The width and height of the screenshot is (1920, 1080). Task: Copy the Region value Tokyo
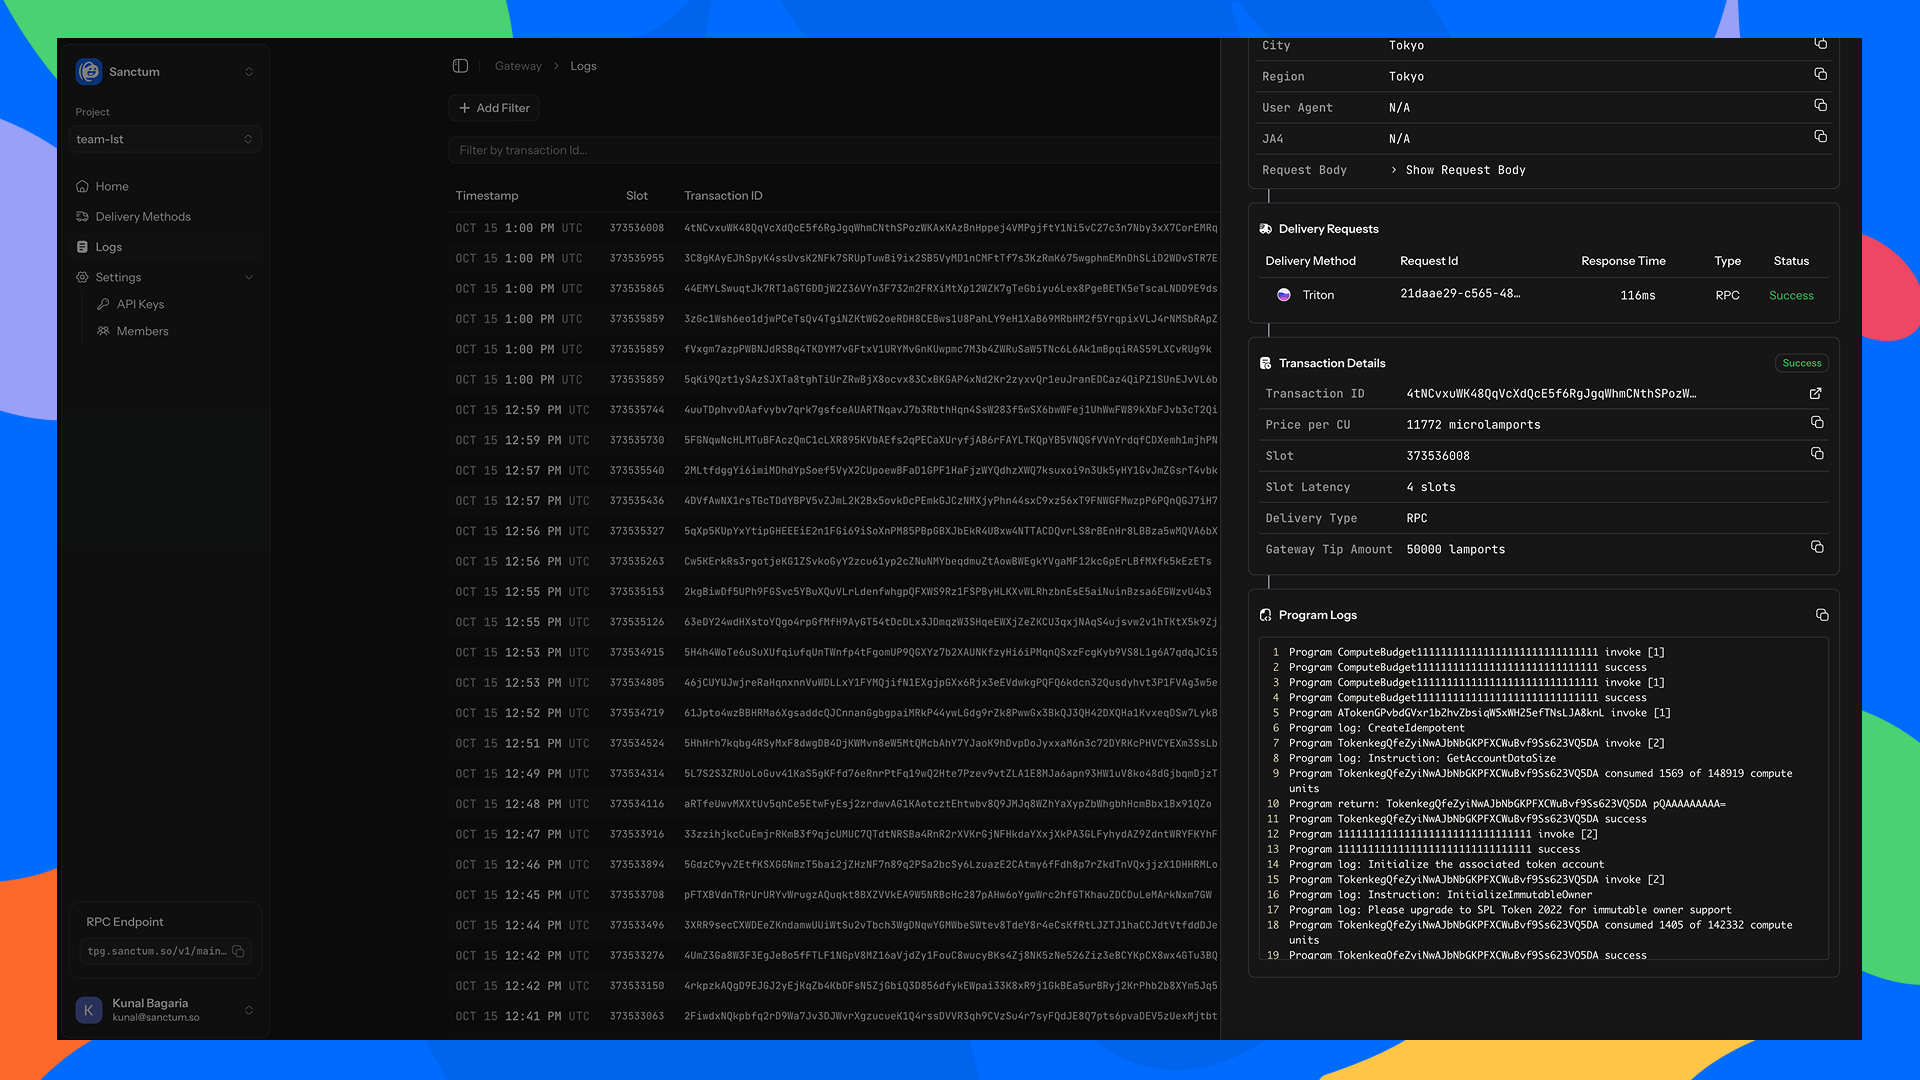pyautogui.click(x=1820, y=75)
